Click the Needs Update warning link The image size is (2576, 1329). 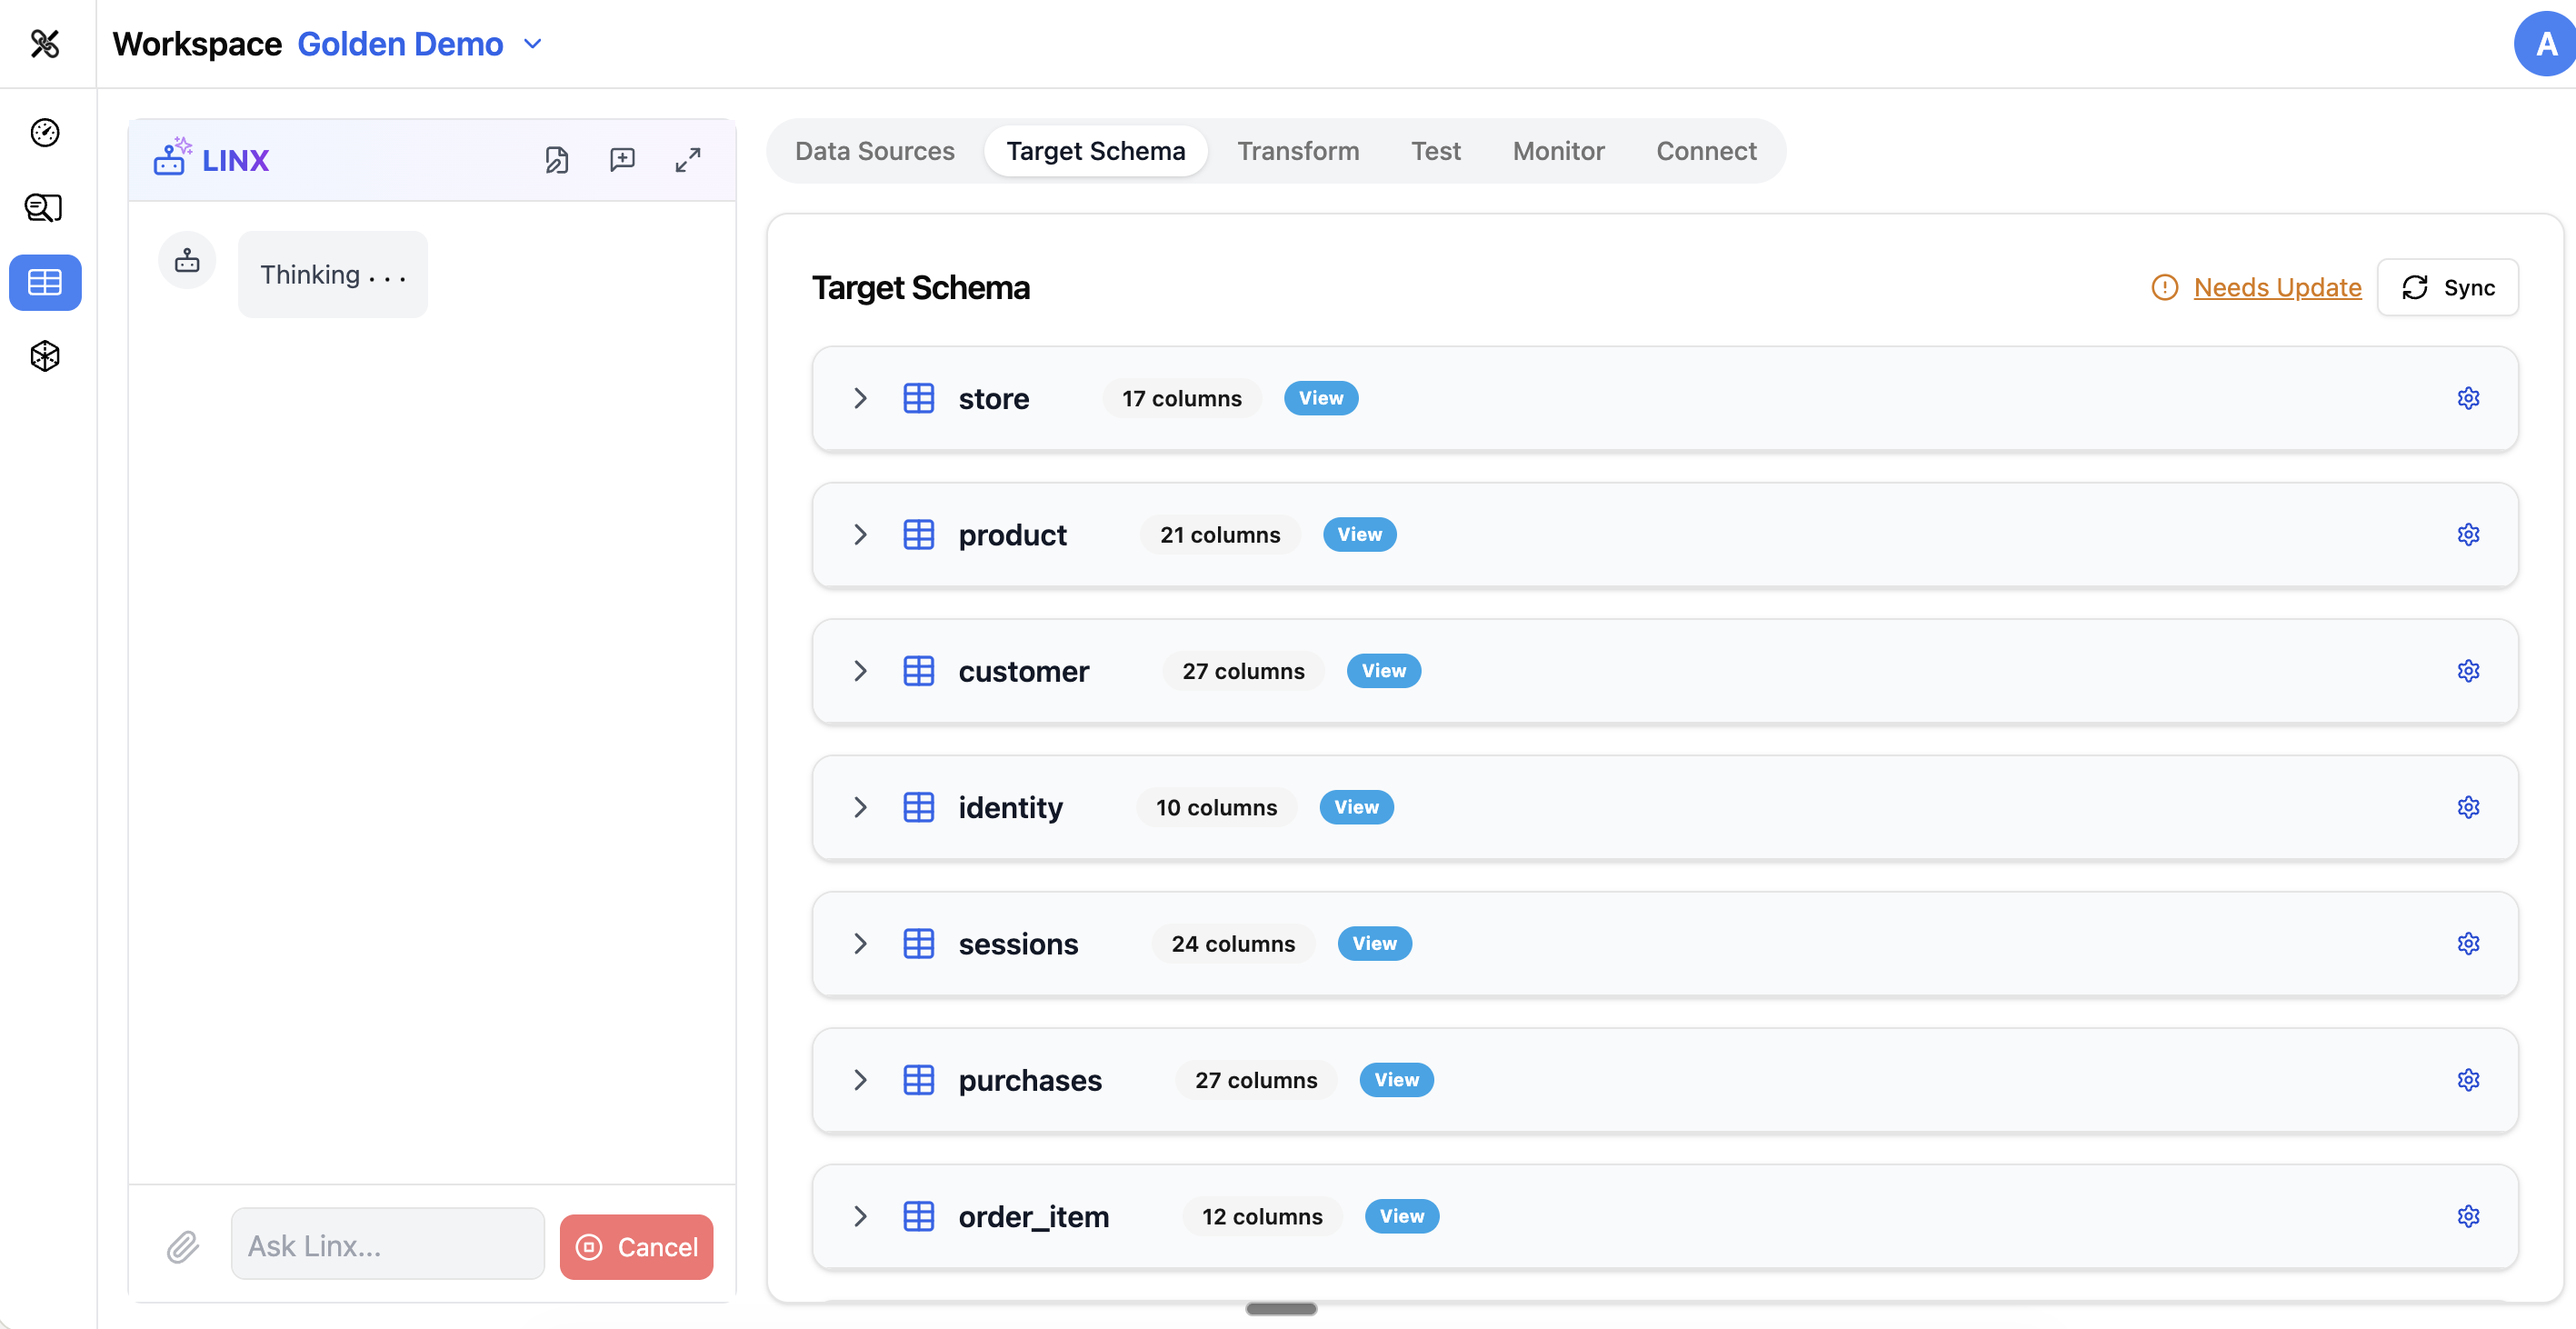(x=2278, y=287)
